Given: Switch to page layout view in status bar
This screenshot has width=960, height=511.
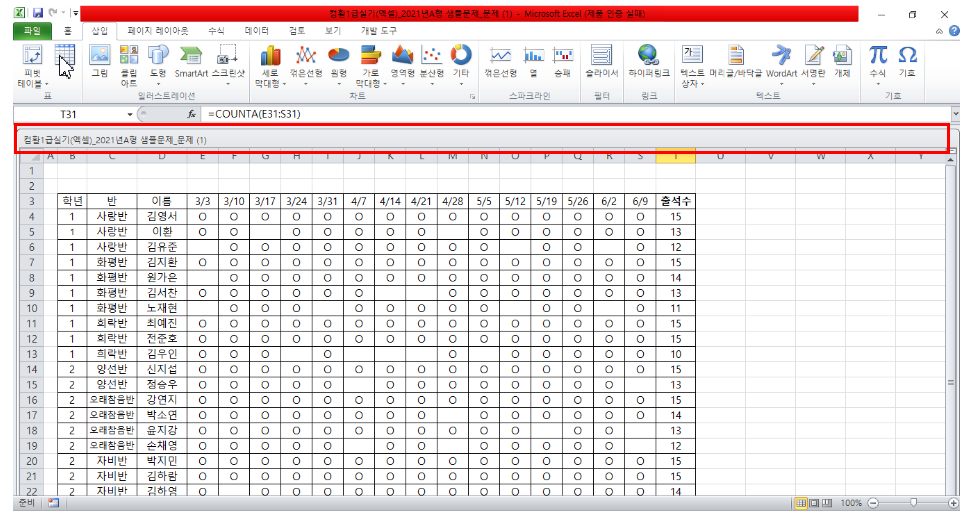Looking at the screenshot, I should click(814, 502).
